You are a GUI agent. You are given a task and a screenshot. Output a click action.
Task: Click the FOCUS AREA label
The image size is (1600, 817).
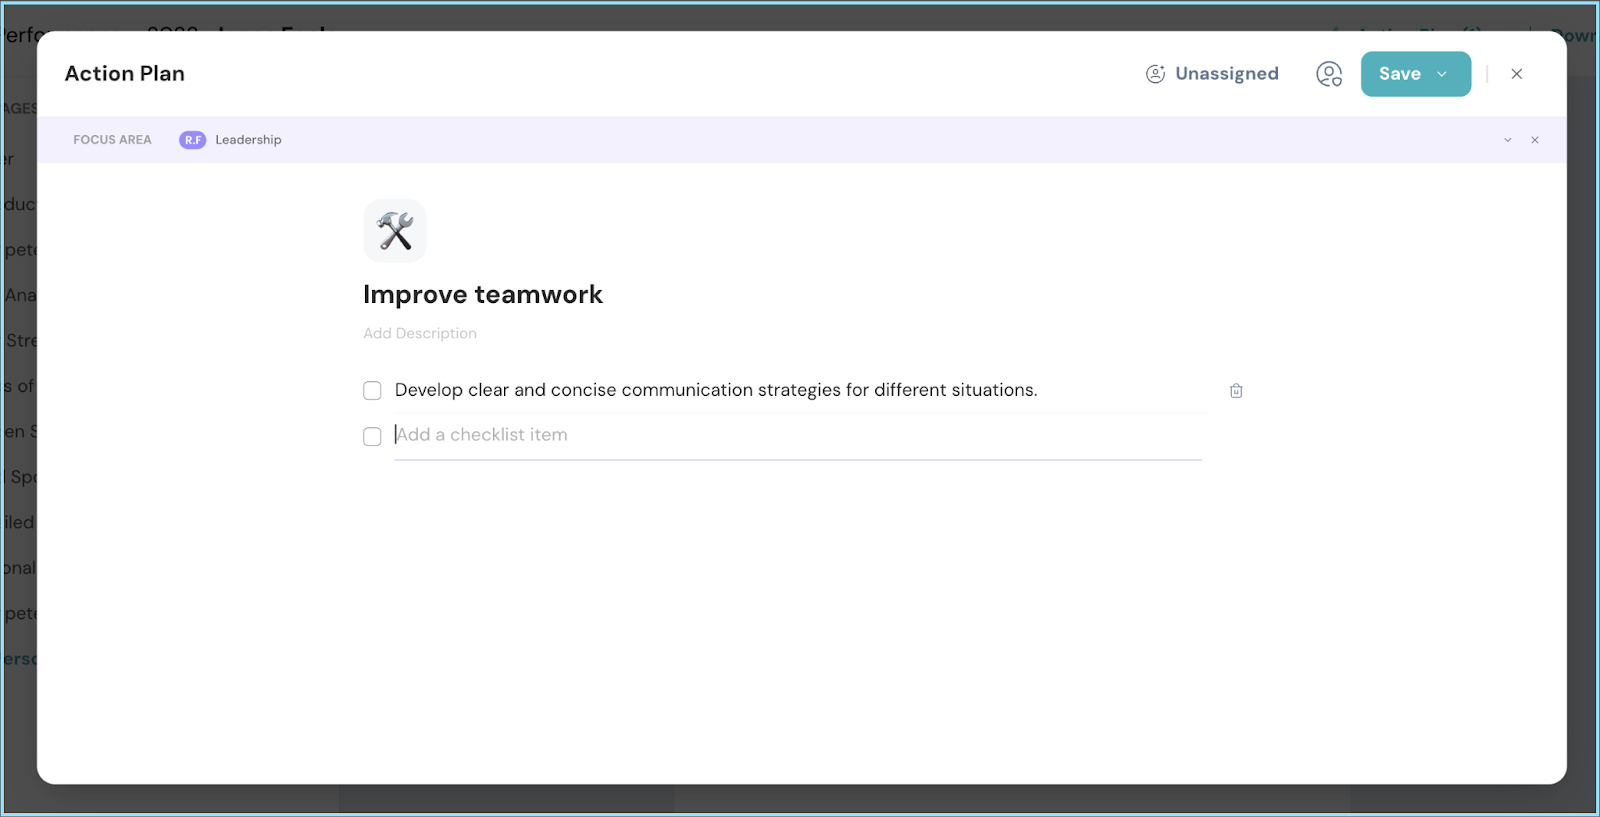pyautogui.click(x=112, y=140)
